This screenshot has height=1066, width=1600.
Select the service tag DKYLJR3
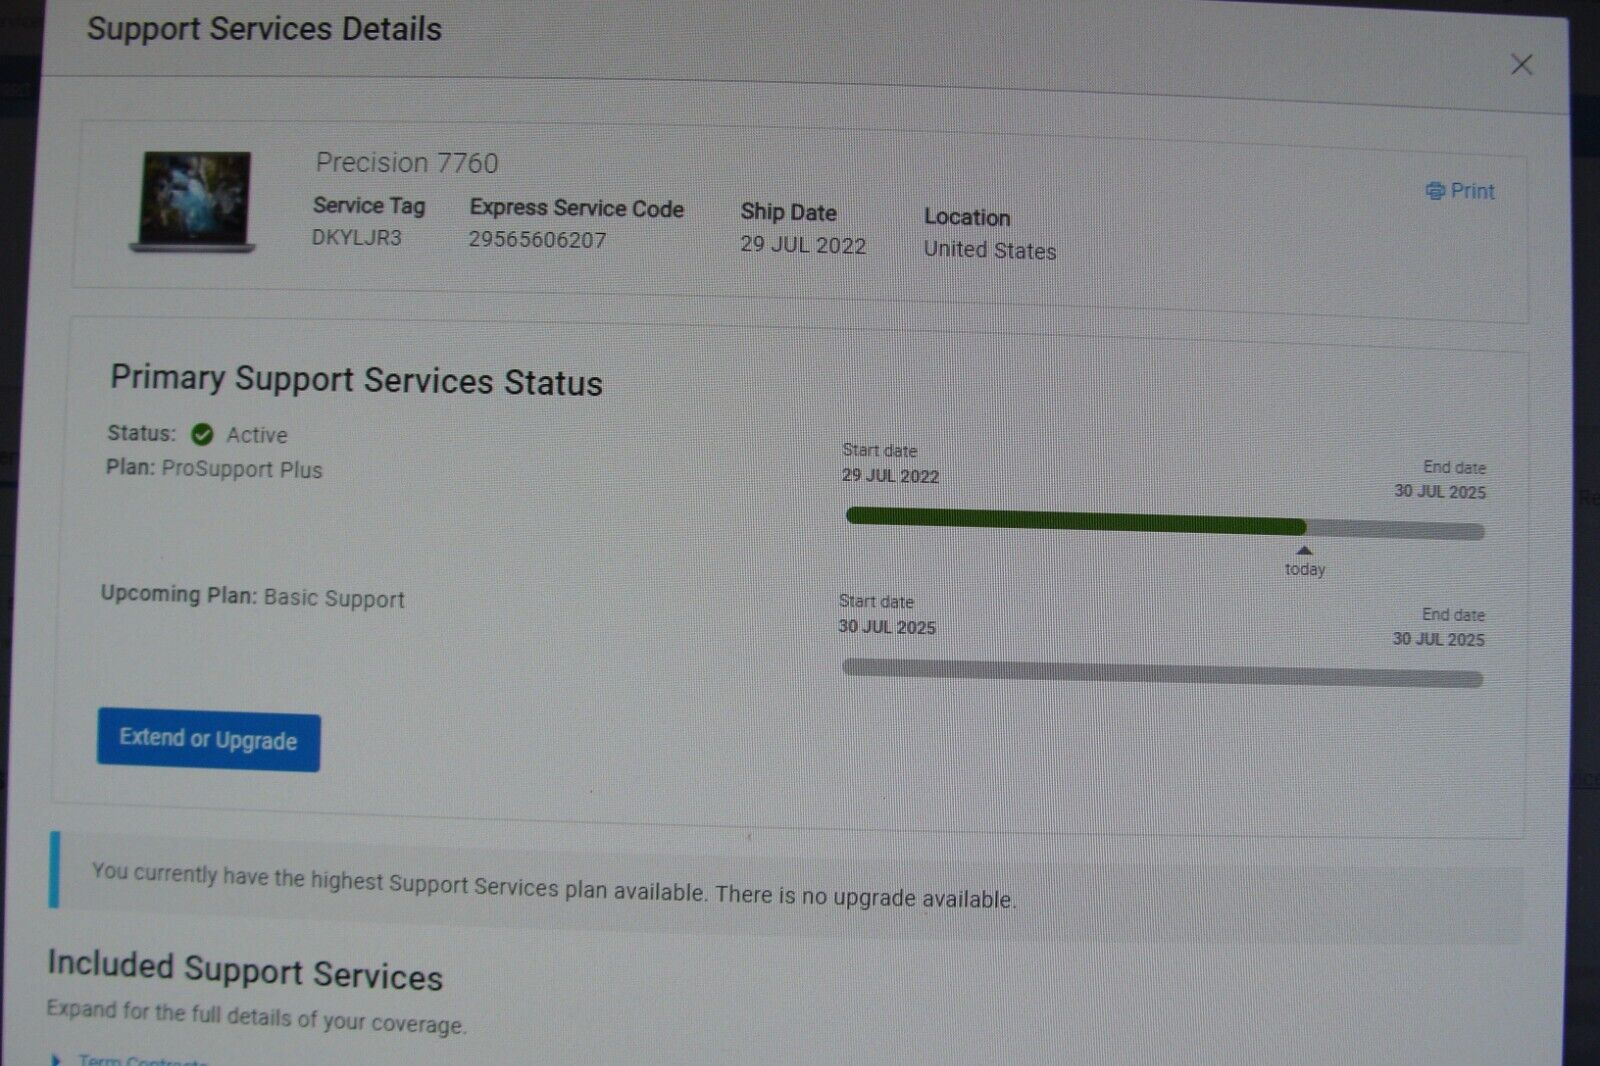click(357, 238)
